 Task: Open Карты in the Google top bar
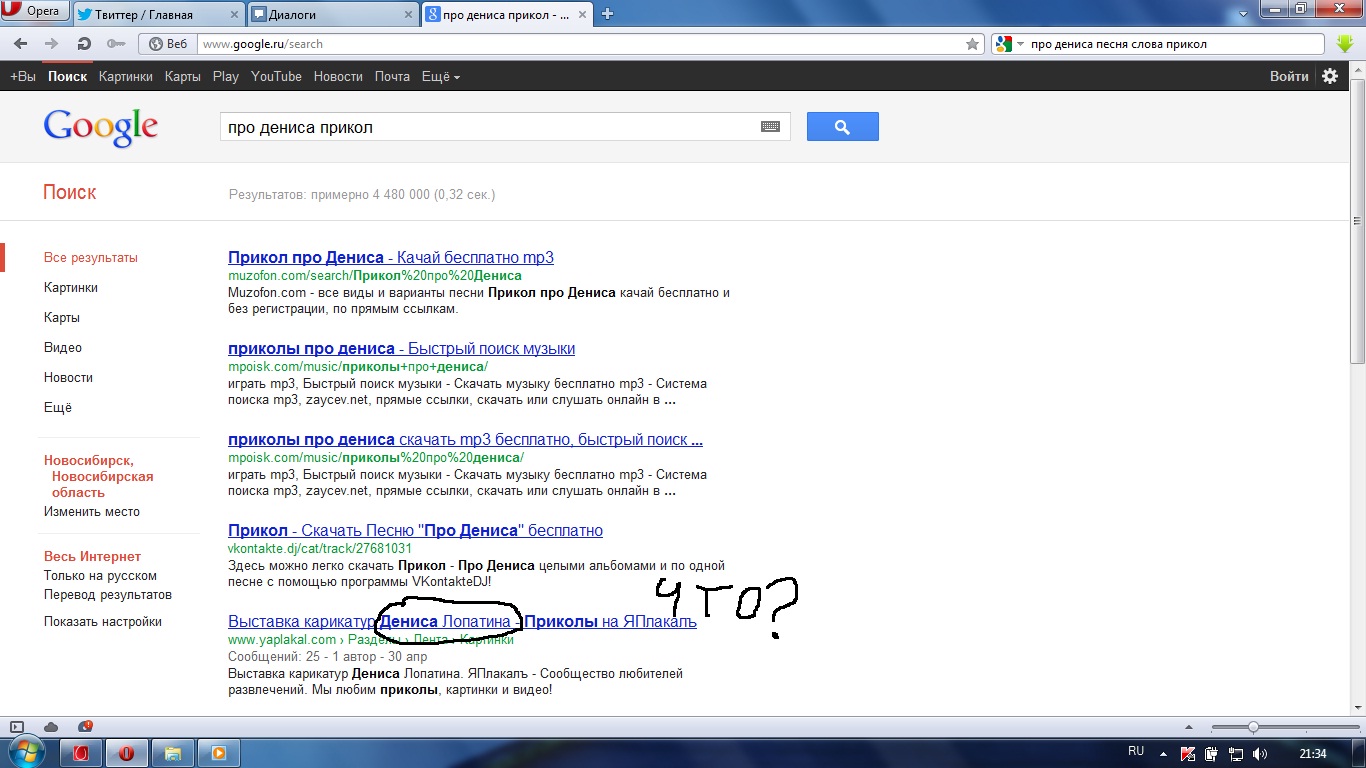point(183,76)
